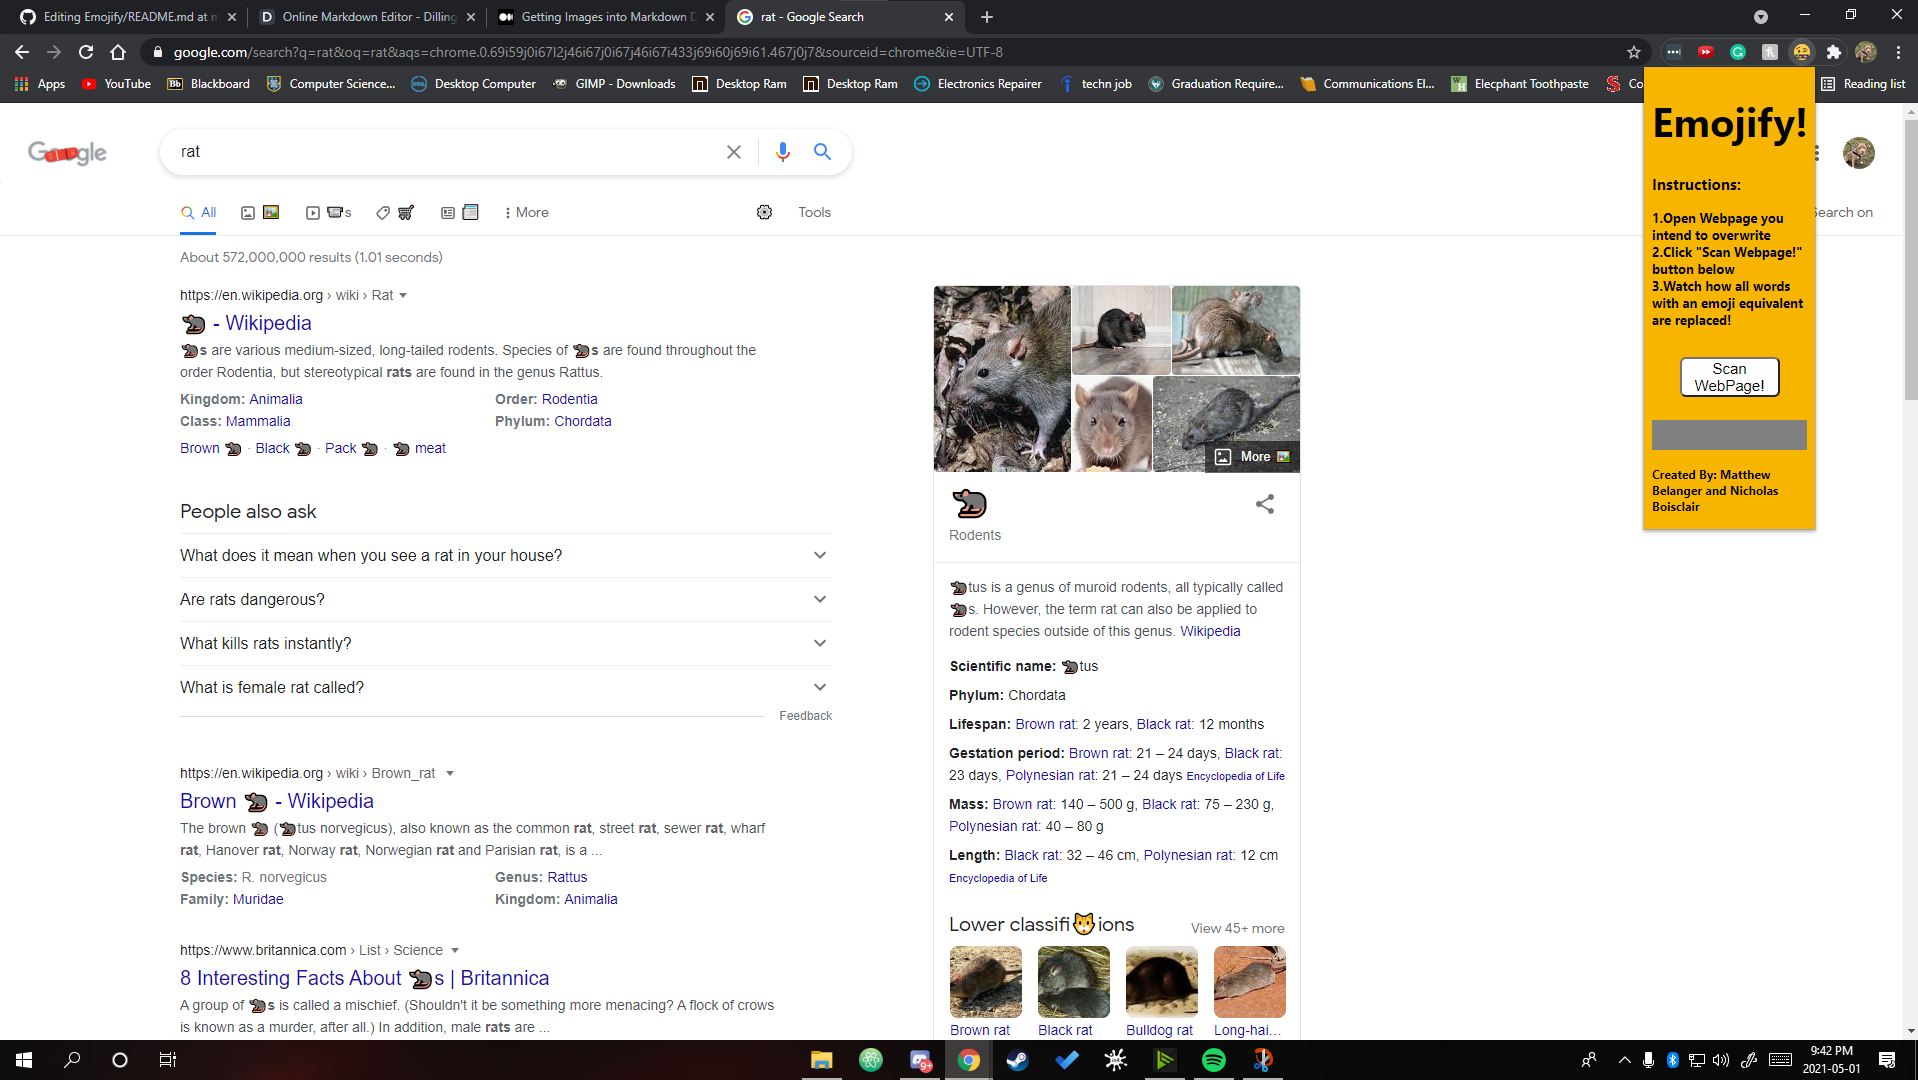Screen dimensions: 1918x1080
Task: Clear the search box with the X icon
Action: pyautogui.click(x=733, y=152)
